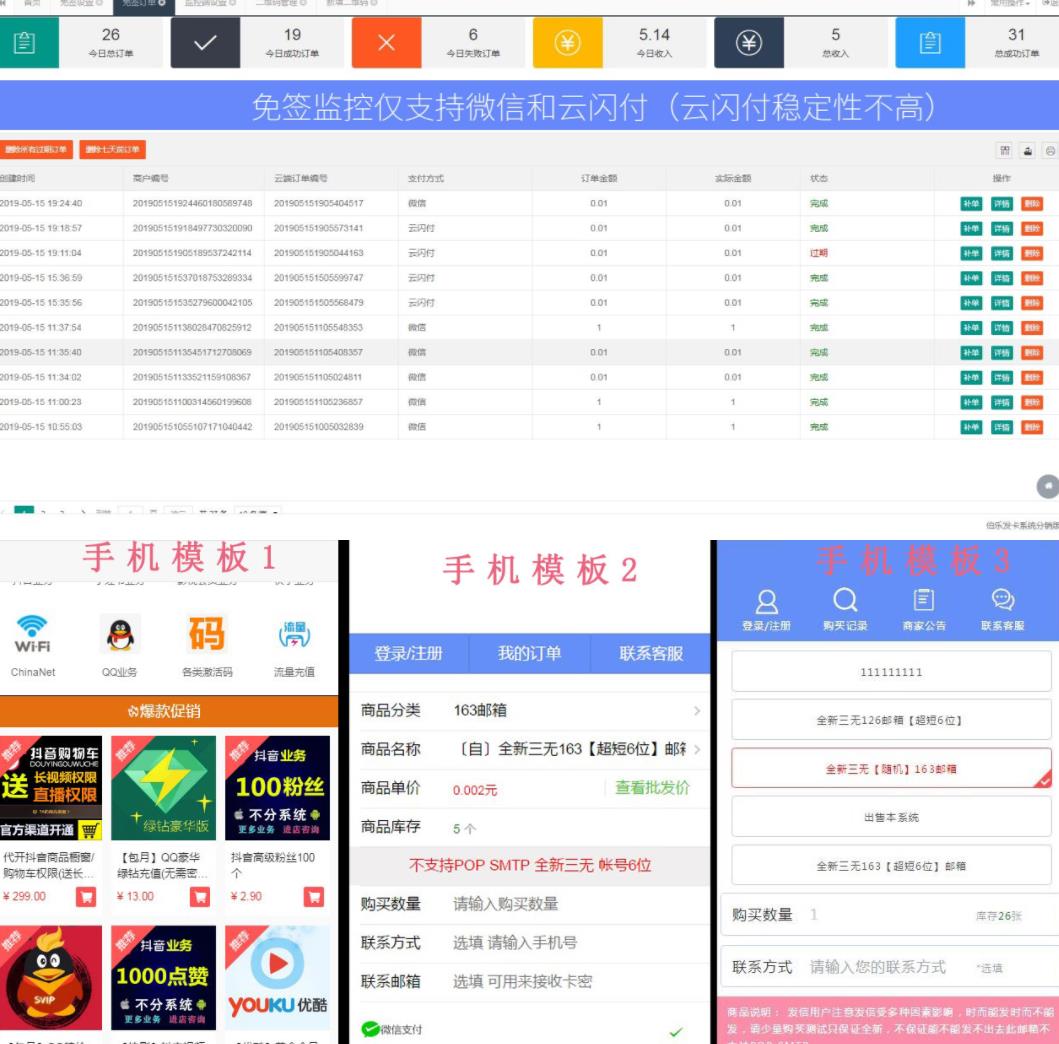This screenshot has width=1059, height=1044.
Task: Click 补单 for the 11:00:23 order
Action: click(971, 402)
